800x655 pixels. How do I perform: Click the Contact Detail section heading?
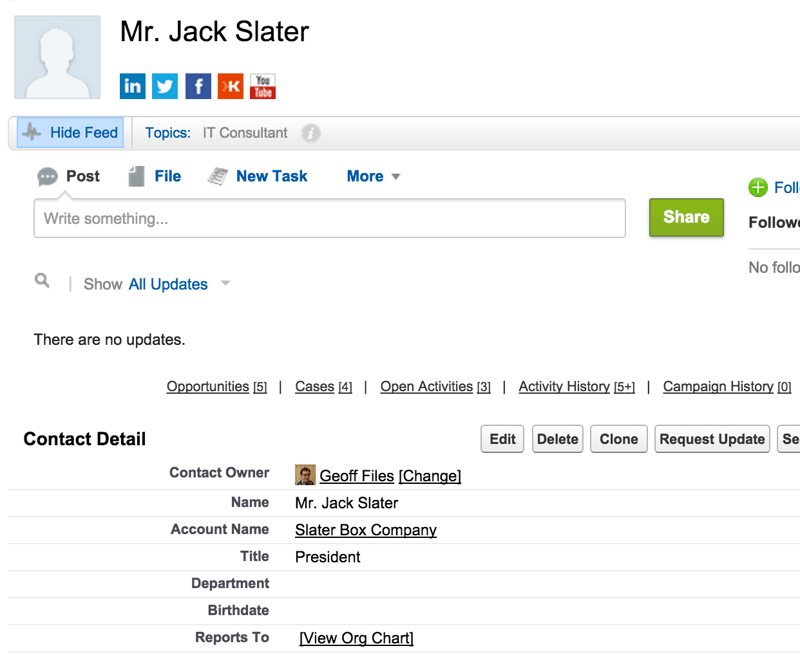[x=85, y=439]
